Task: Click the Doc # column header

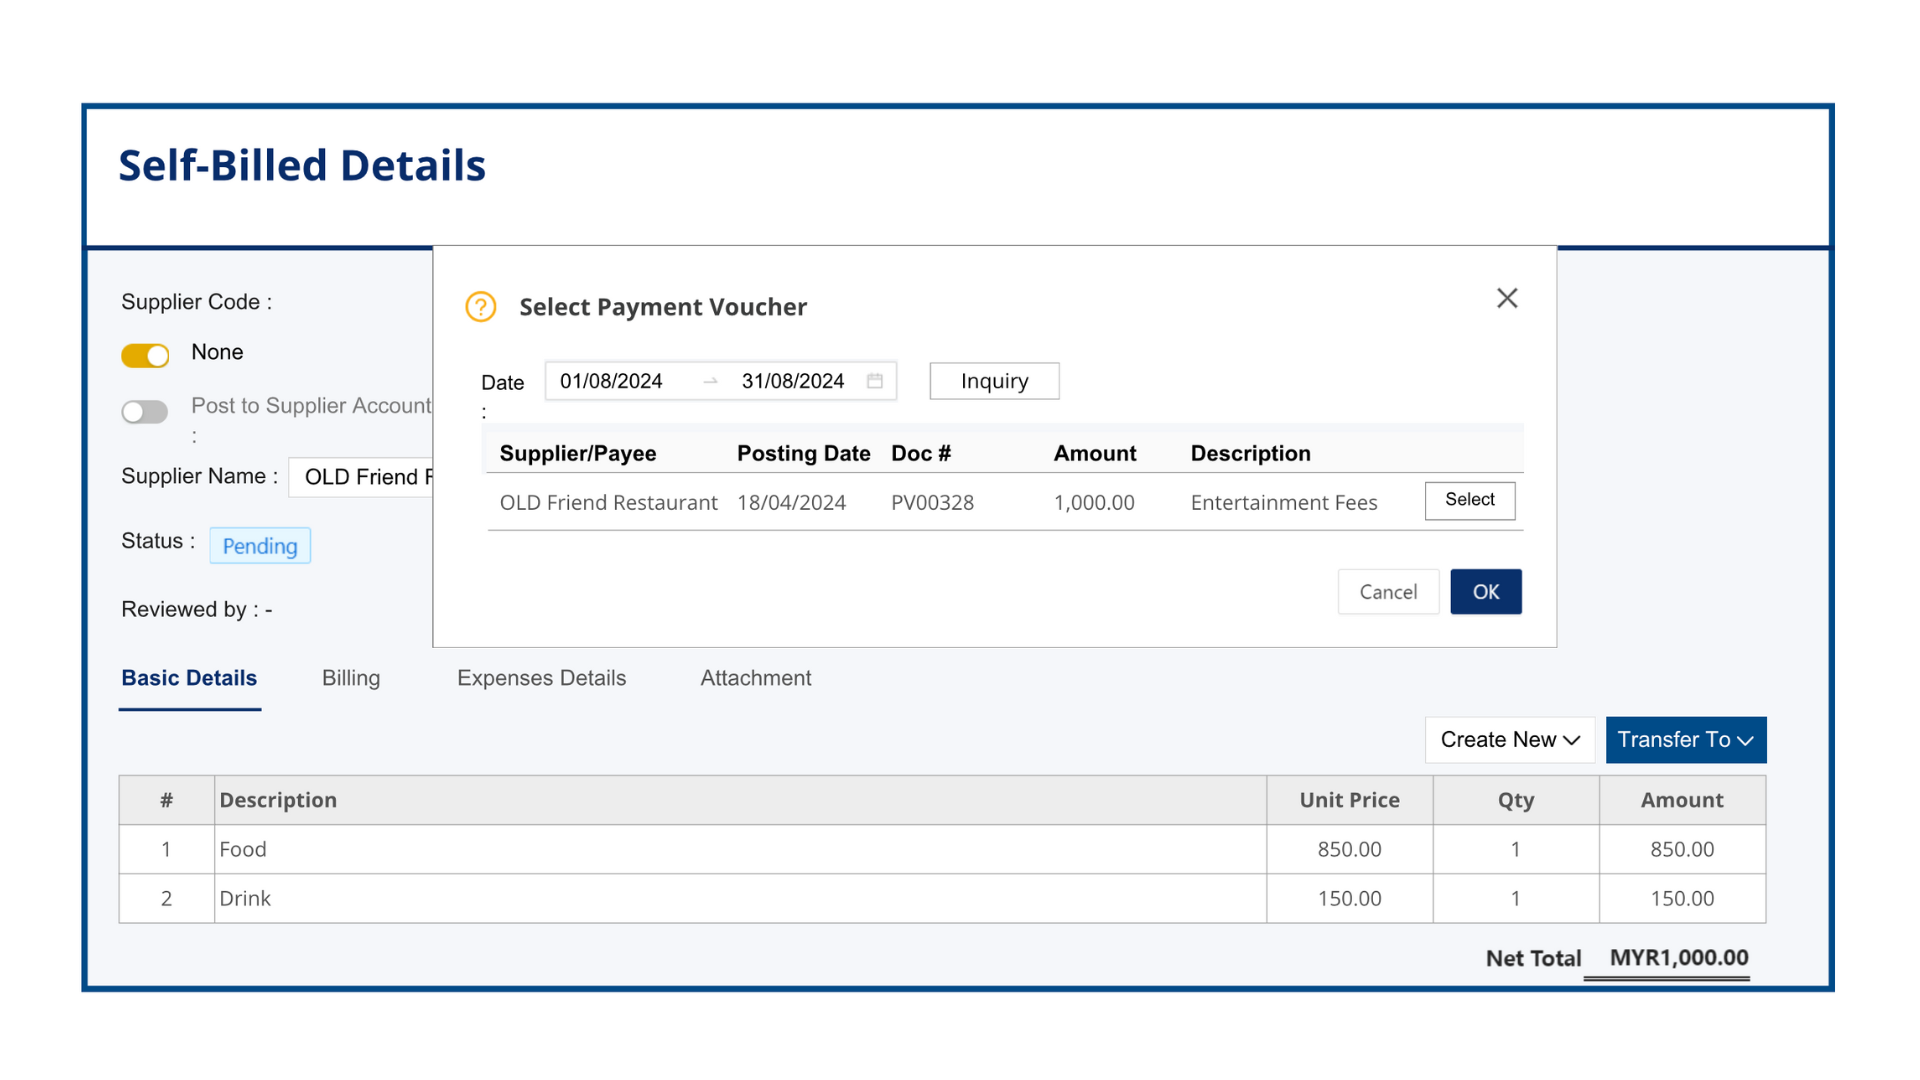Action: 921,453
